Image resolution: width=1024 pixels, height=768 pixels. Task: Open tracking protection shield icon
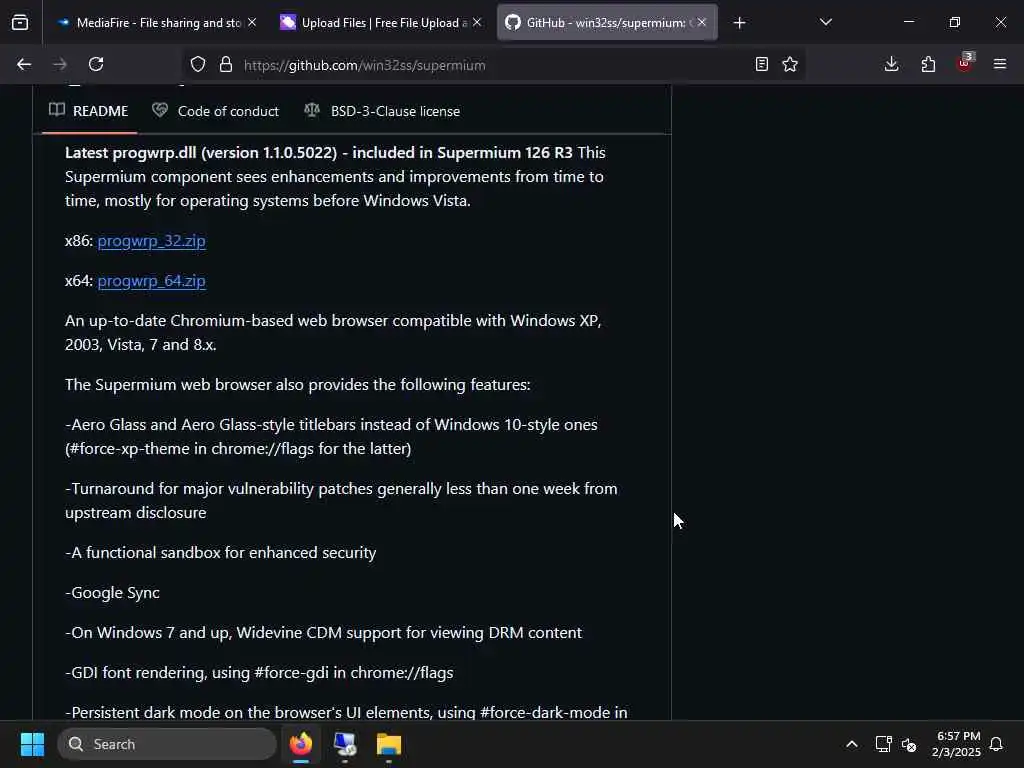point(198,64)
